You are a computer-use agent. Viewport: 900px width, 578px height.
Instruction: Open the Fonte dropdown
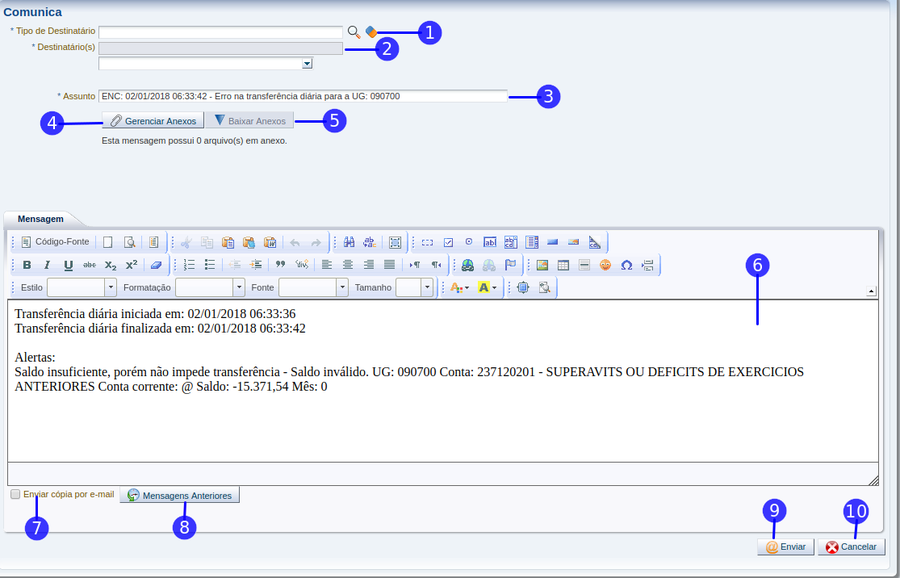[312, 288]
